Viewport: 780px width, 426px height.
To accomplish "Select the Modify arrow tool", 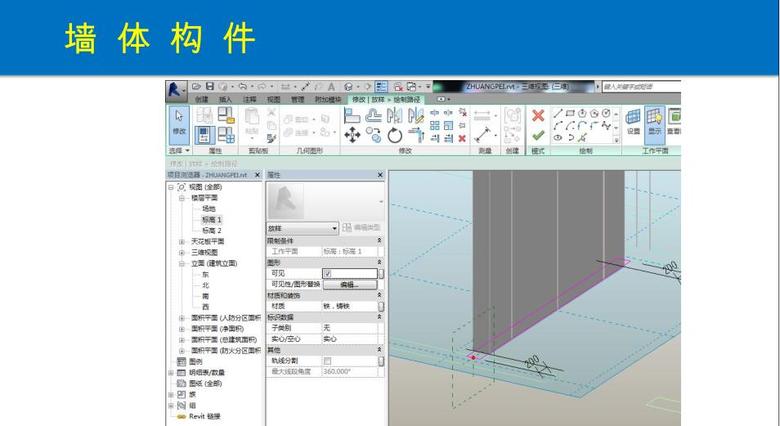I will click(179, 120).
